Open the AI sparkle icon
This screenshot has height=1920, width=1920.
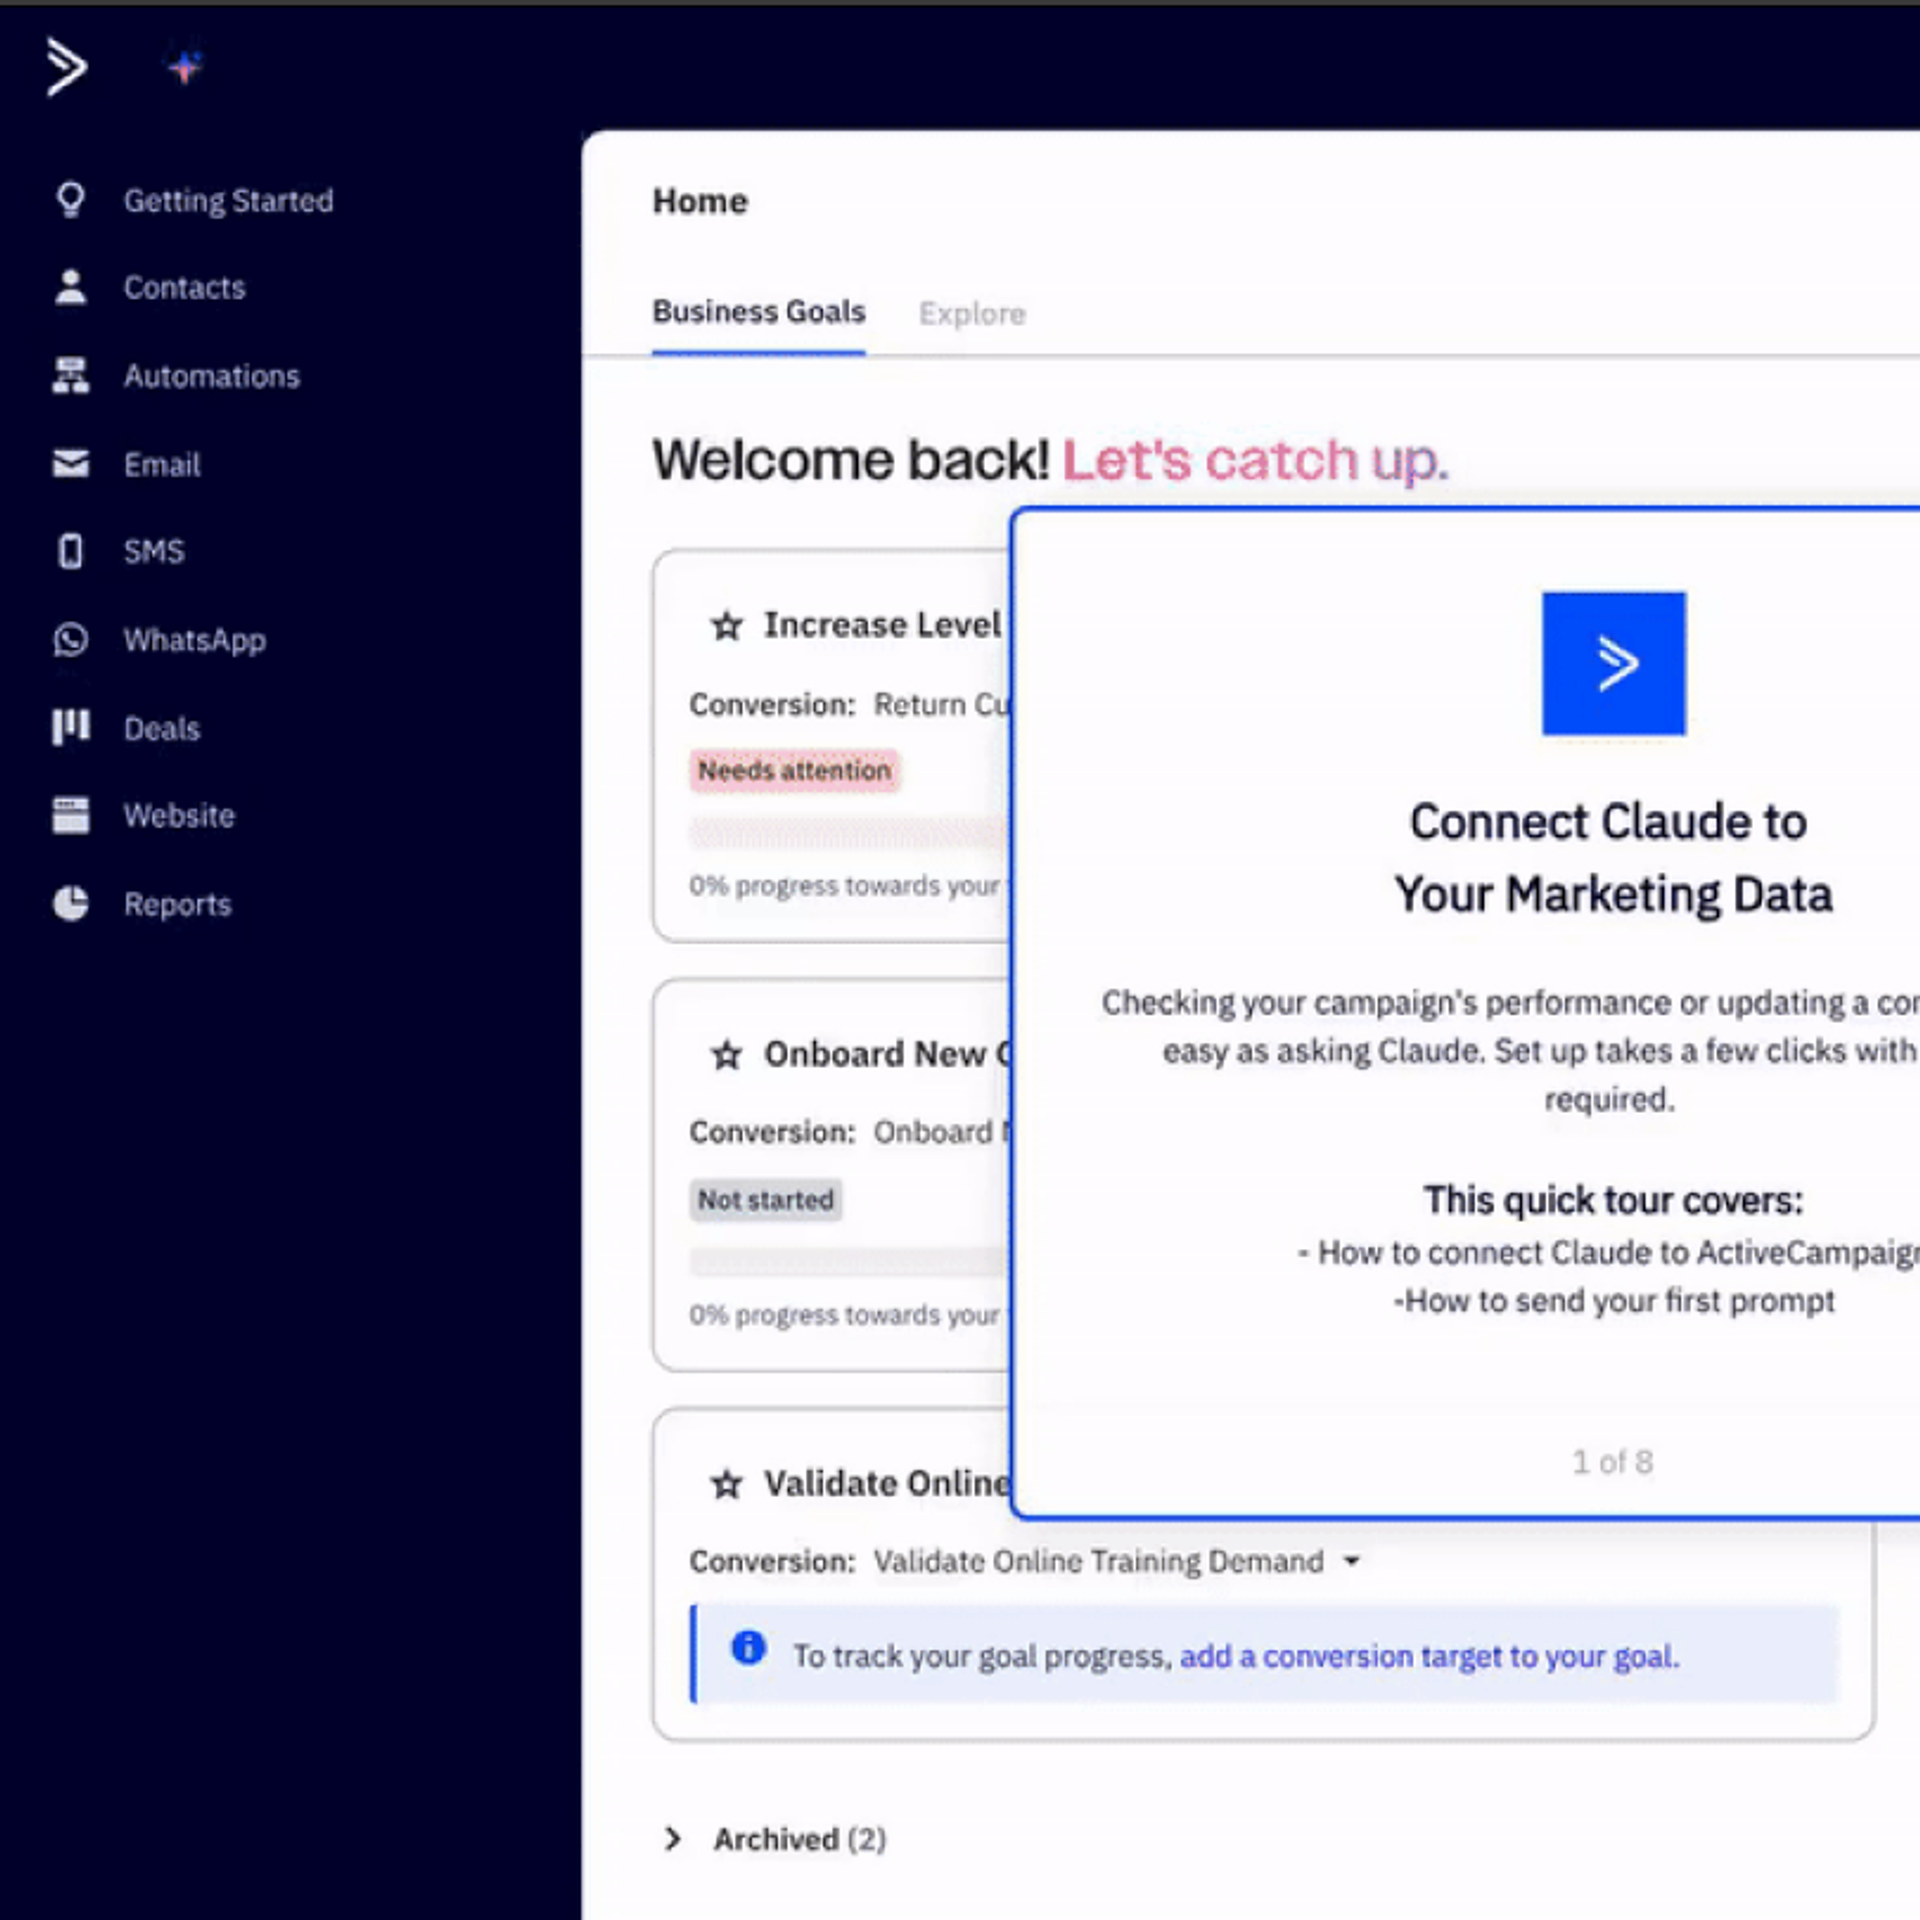coord(185,67)
